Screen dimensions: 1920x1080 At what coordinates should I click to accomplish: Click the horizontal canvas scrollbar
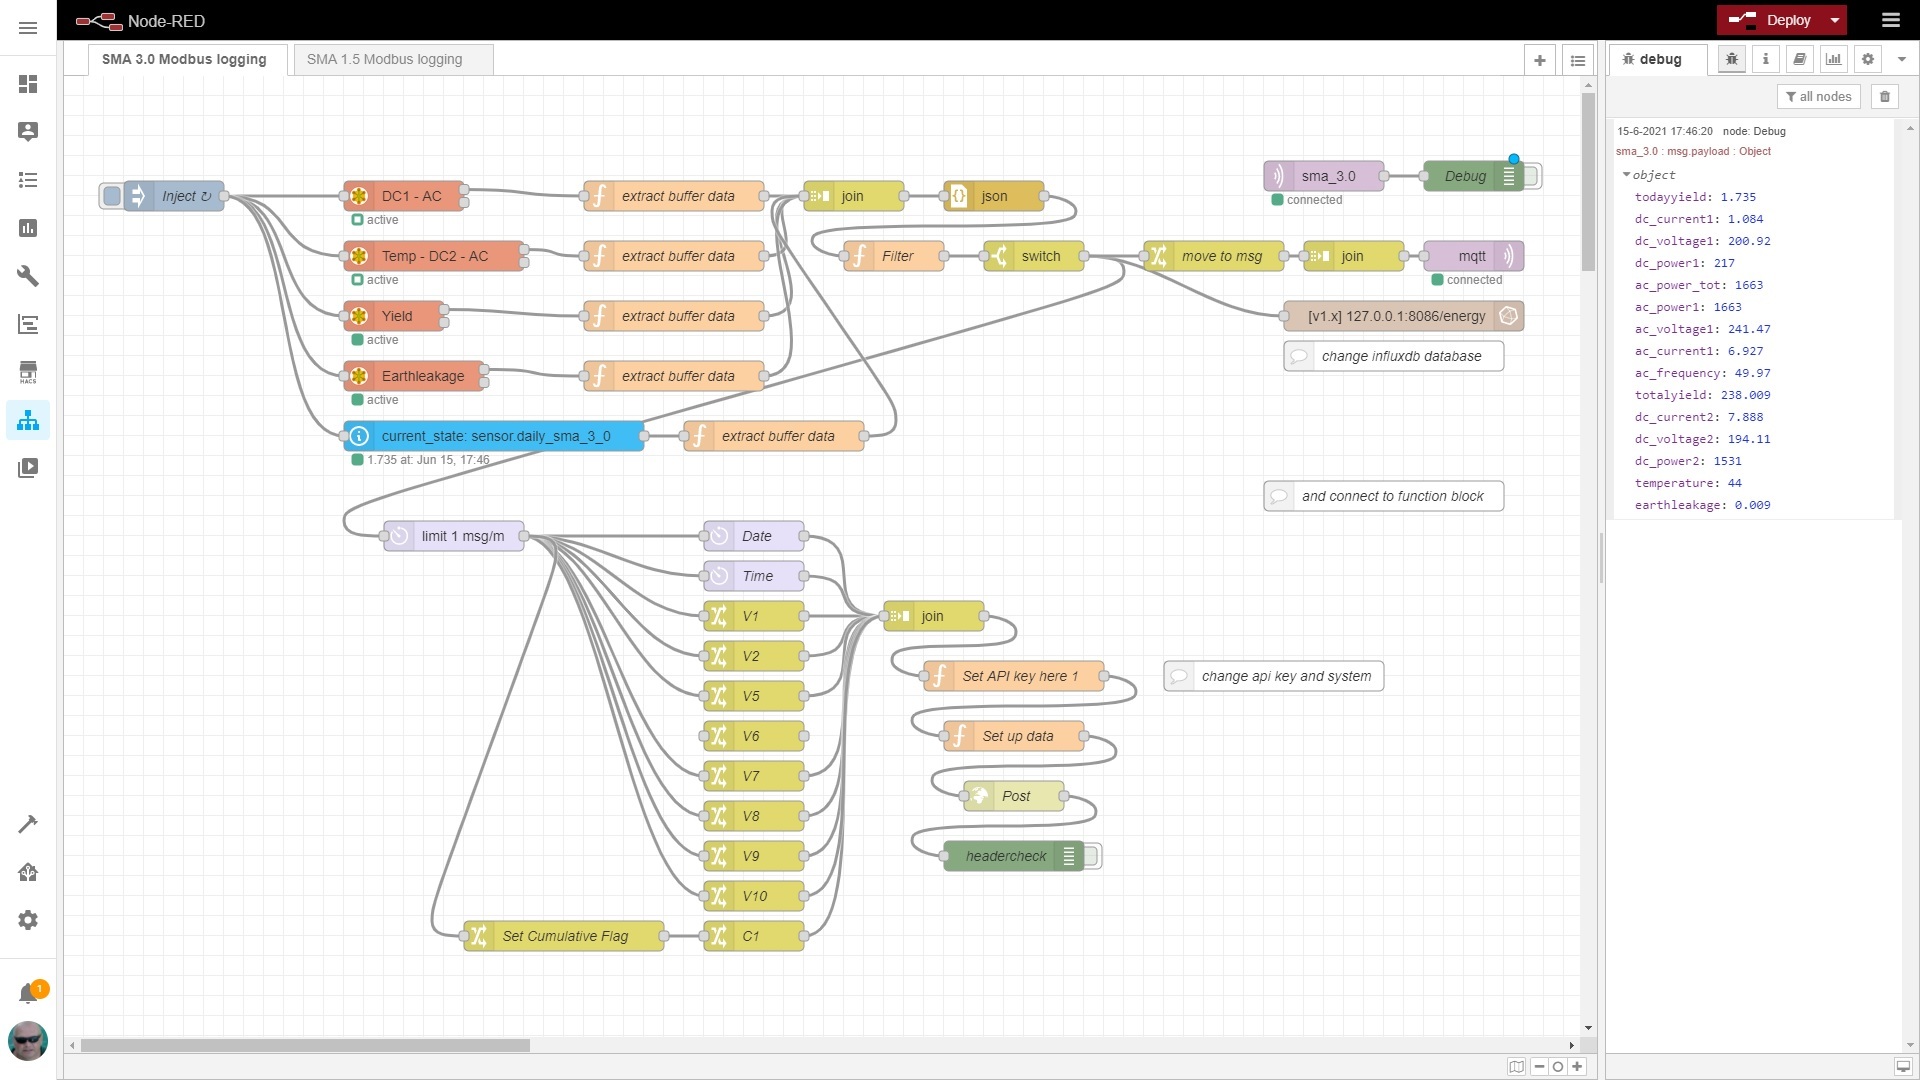point(305,1045)
